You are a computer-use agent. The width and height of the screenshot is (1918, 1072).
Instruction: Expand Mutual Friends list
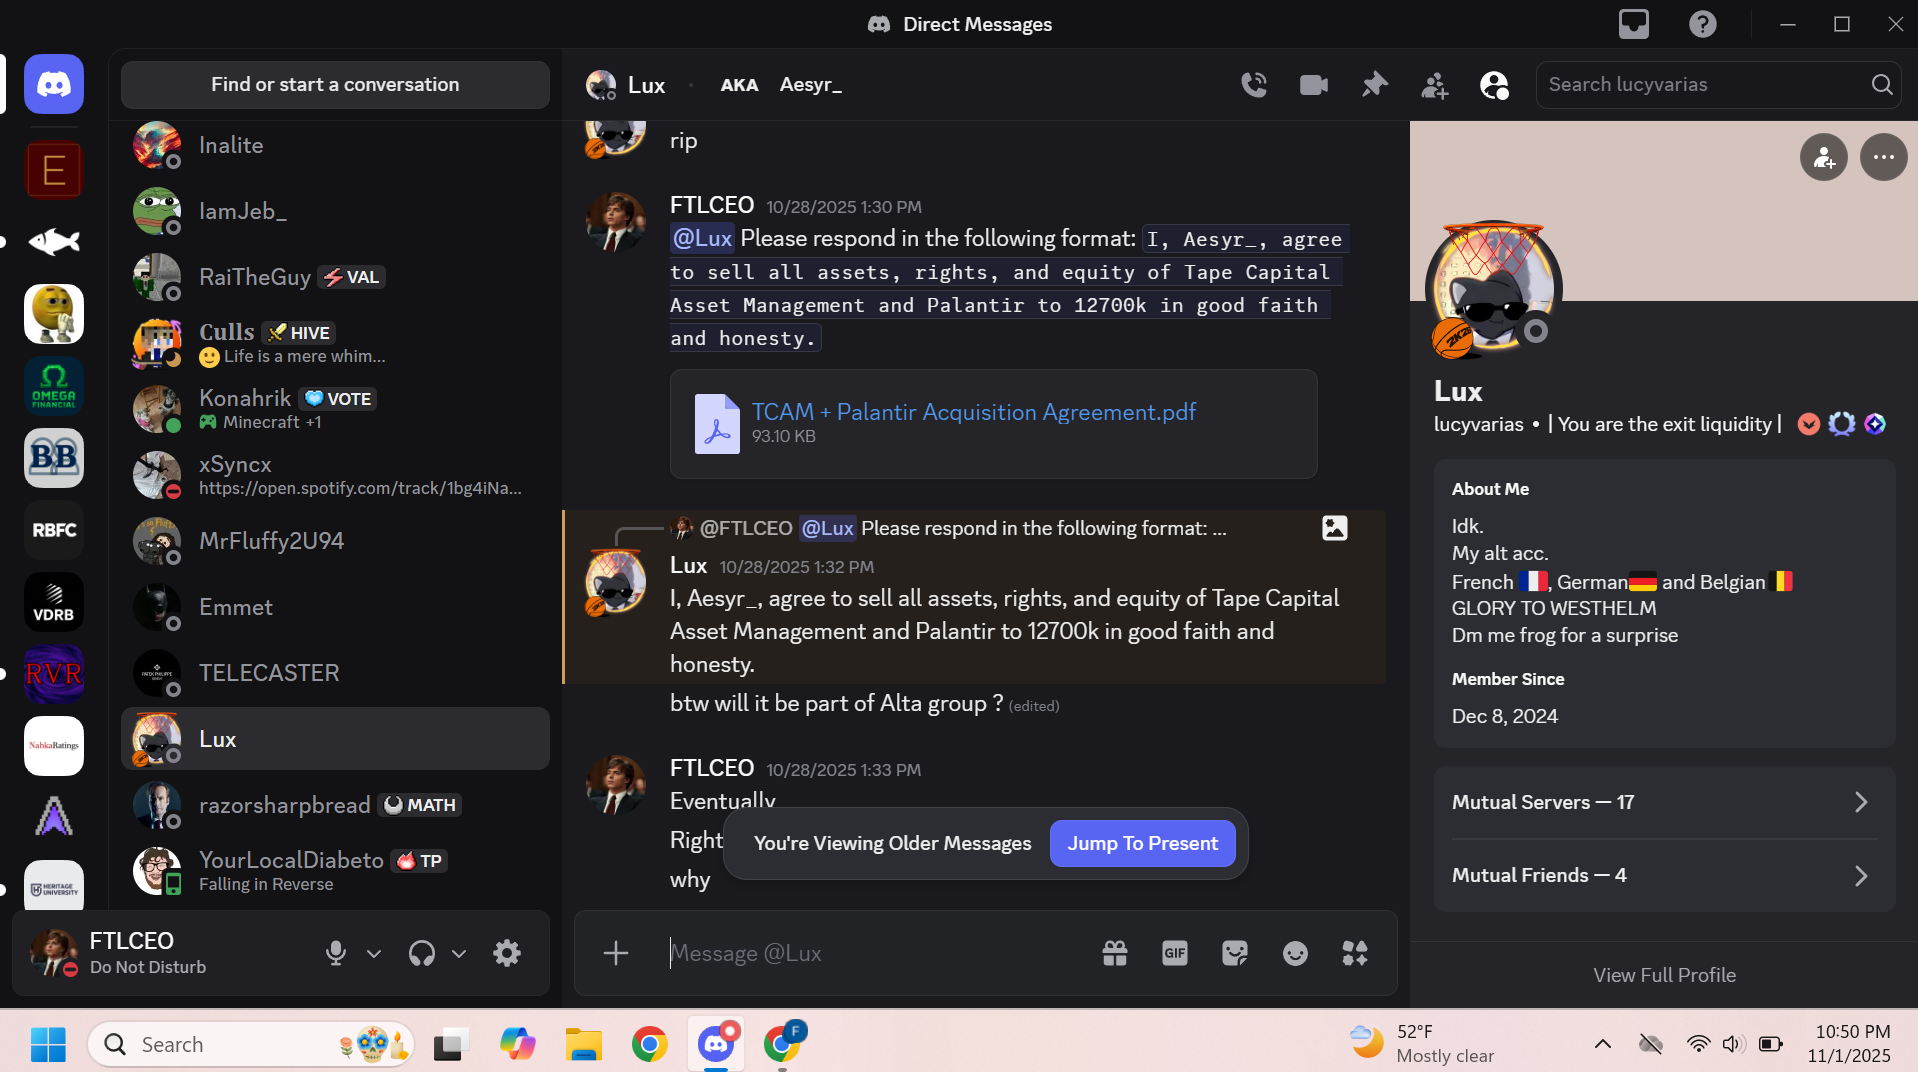point(1664,875)
